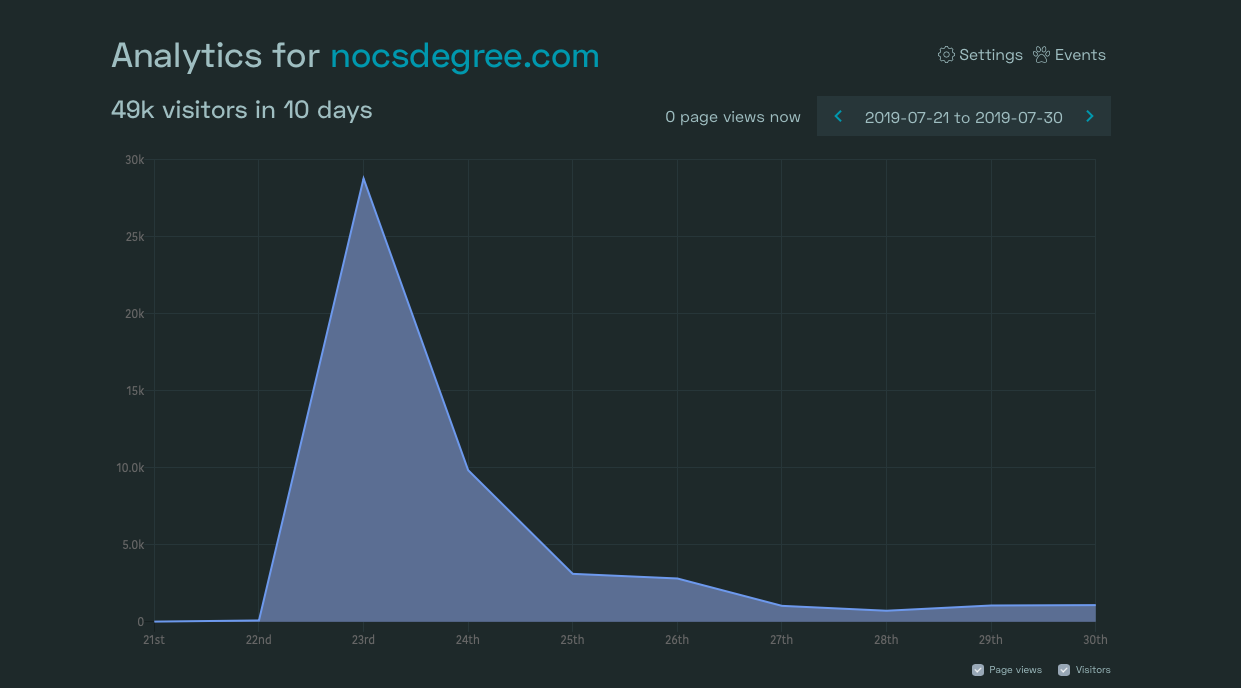Click the '30k' y-axis label
Viewport: 1241px width, 688px height.
click(x=134, y=160)
